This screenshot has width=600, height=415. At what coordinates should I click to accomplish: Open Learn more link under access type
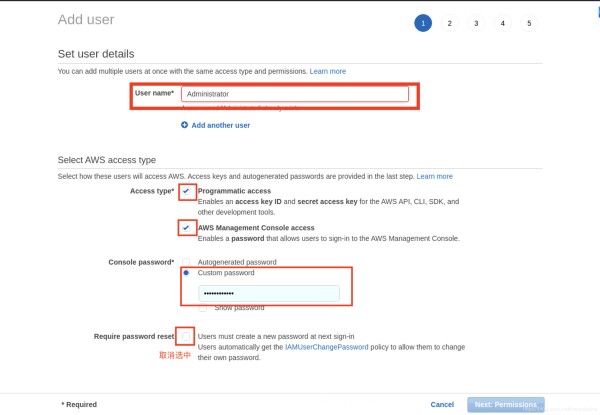(434, 176)
